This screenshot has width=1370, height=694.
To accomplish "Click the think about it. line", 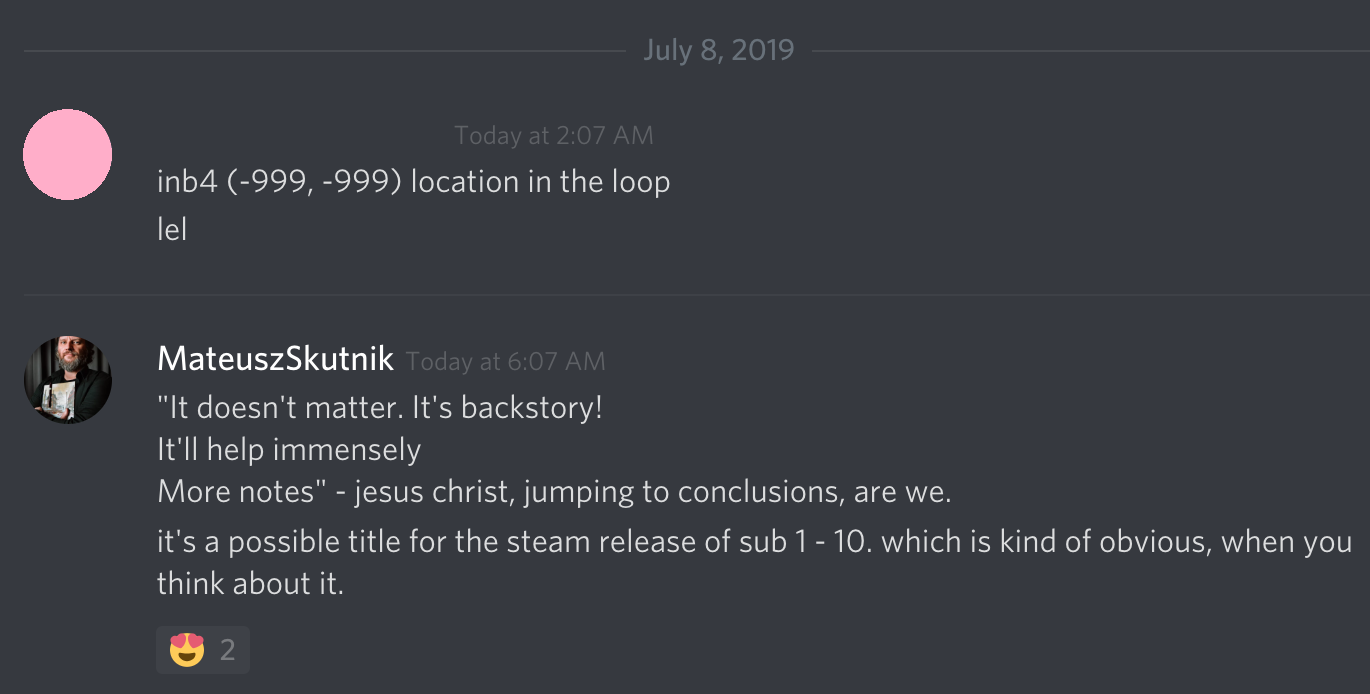I will coord(250,583).
